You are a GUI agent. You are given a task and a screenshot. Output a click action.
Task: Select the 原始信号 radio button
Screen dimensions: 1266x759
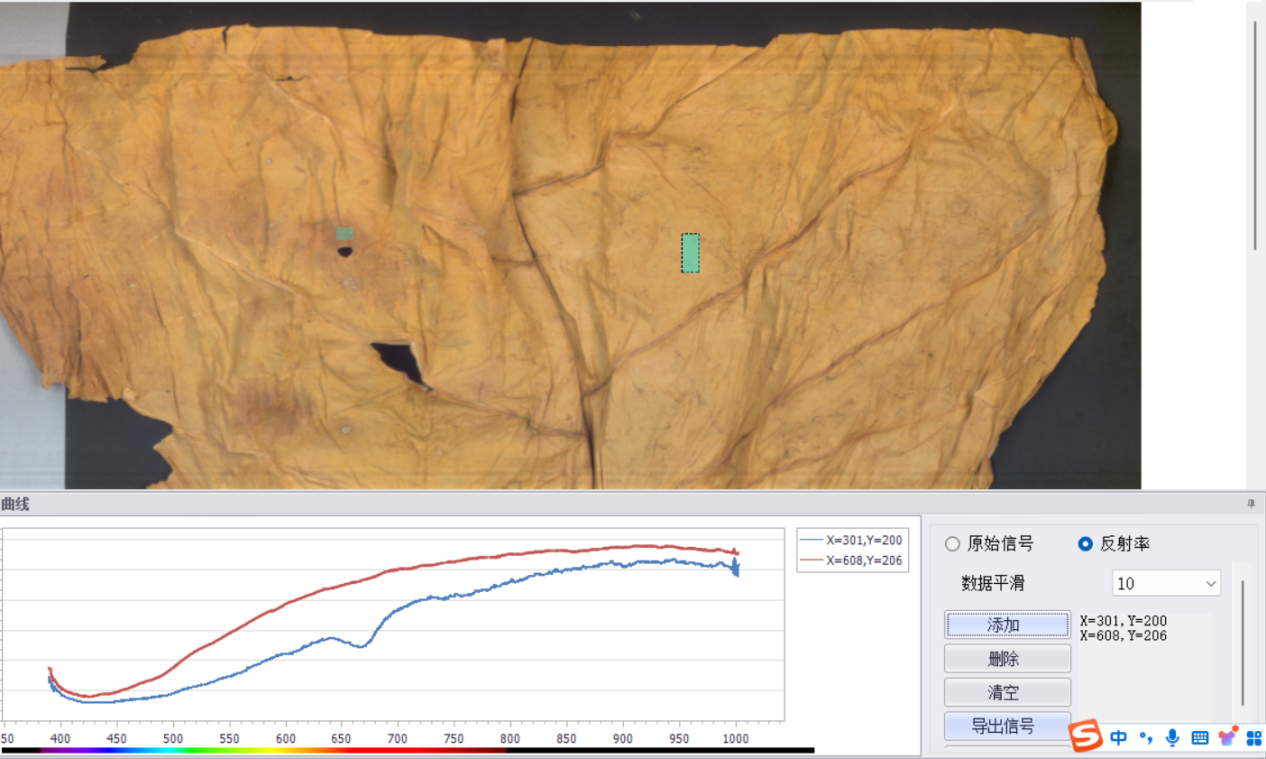click(952, 544)
